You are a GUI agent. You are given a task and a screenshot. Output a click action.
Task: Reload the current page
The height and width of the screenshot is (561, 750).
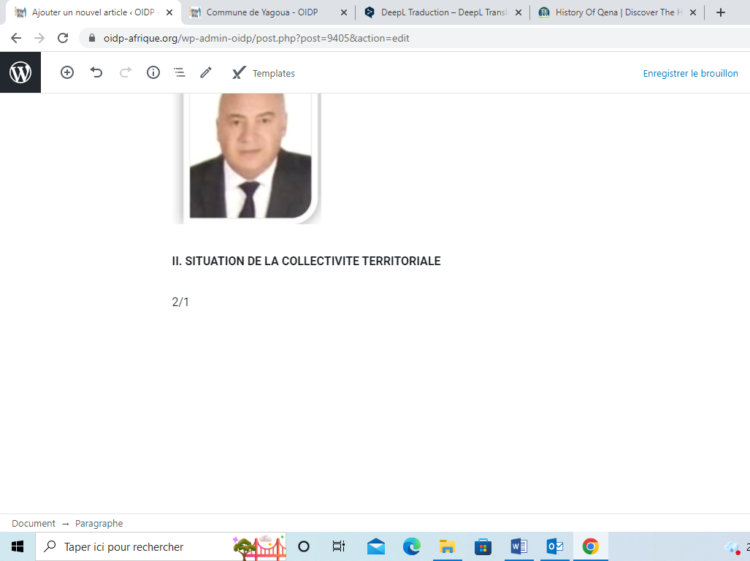tap(63, 38)
